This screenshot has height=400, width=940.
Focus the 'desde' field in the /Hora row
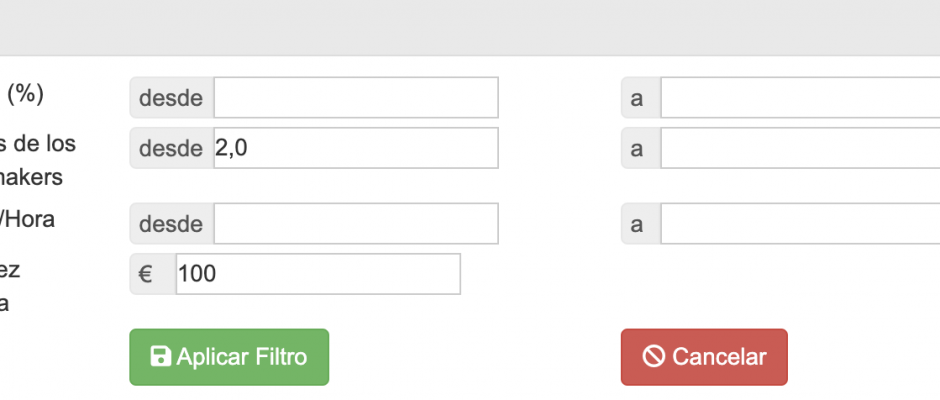(x=355, y=224)
